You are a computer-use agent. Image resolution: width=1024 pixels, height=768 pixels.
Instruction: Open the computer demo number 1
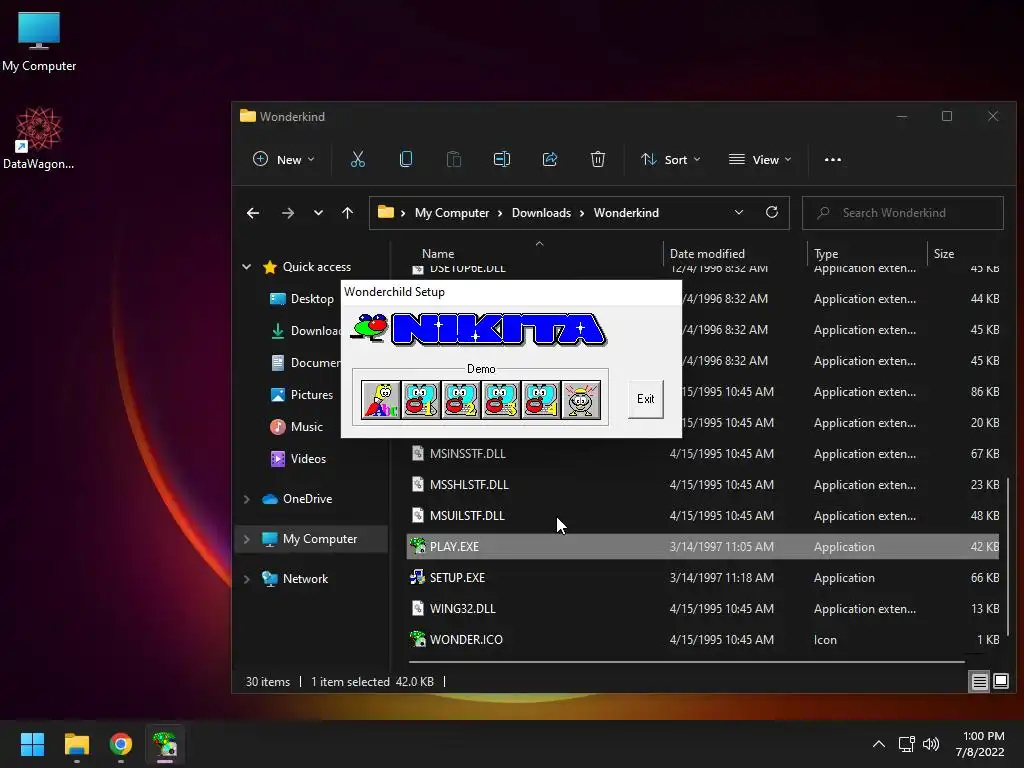[x=421, y=400]
